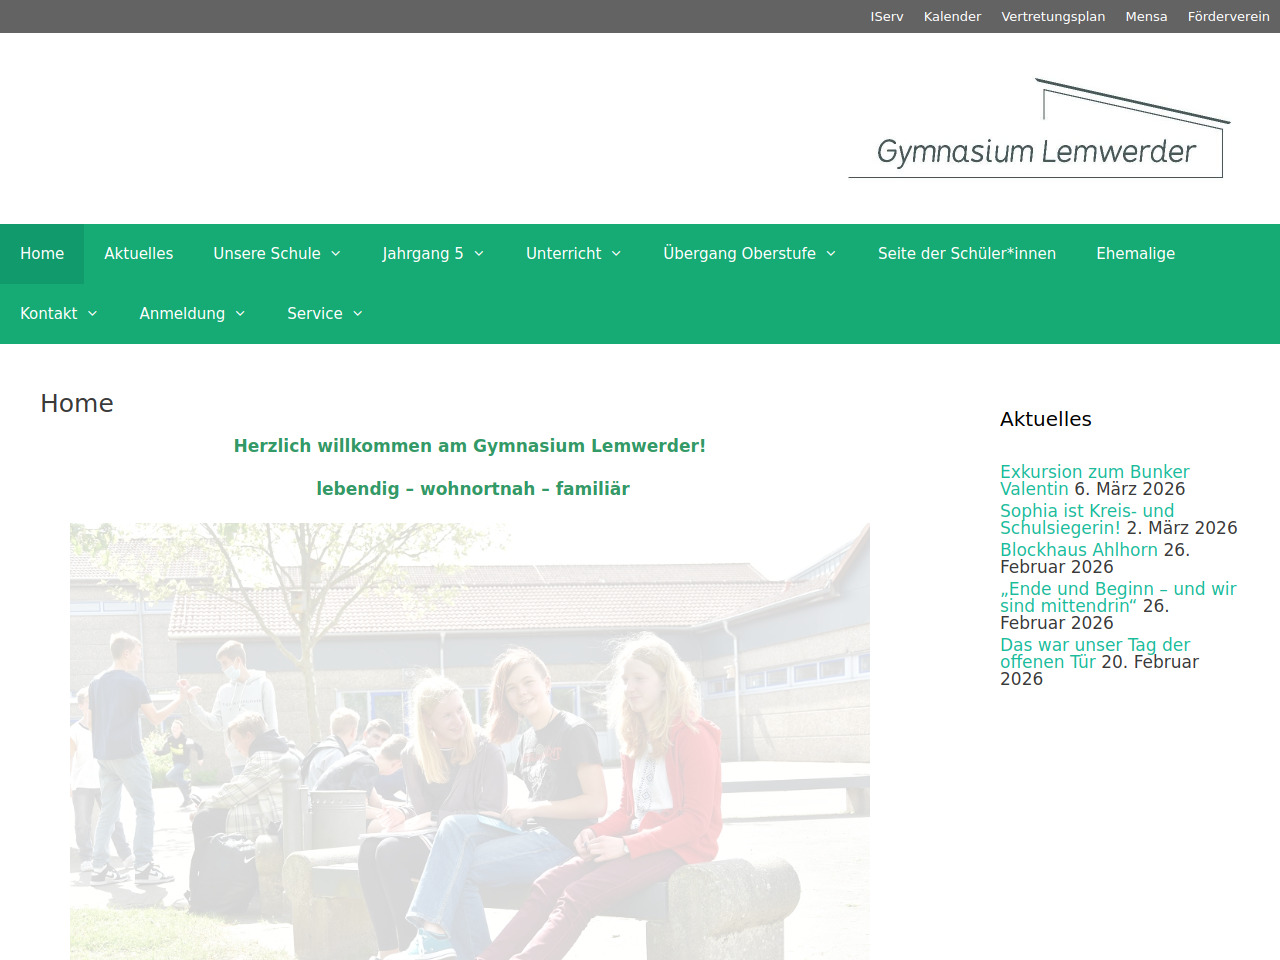Screen dimensions: 1280x960
Task: Visit the Förderverein page
Action: [1228, 17]
